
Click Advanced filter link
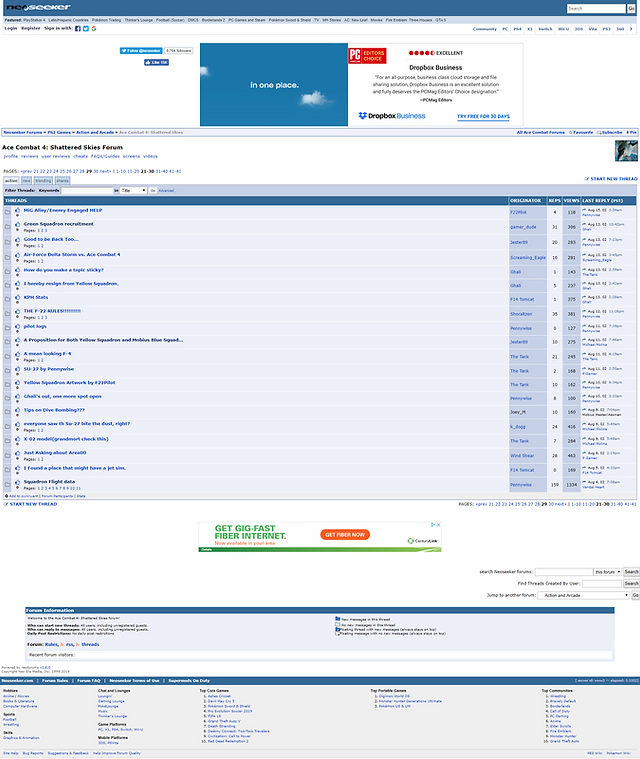166,191
